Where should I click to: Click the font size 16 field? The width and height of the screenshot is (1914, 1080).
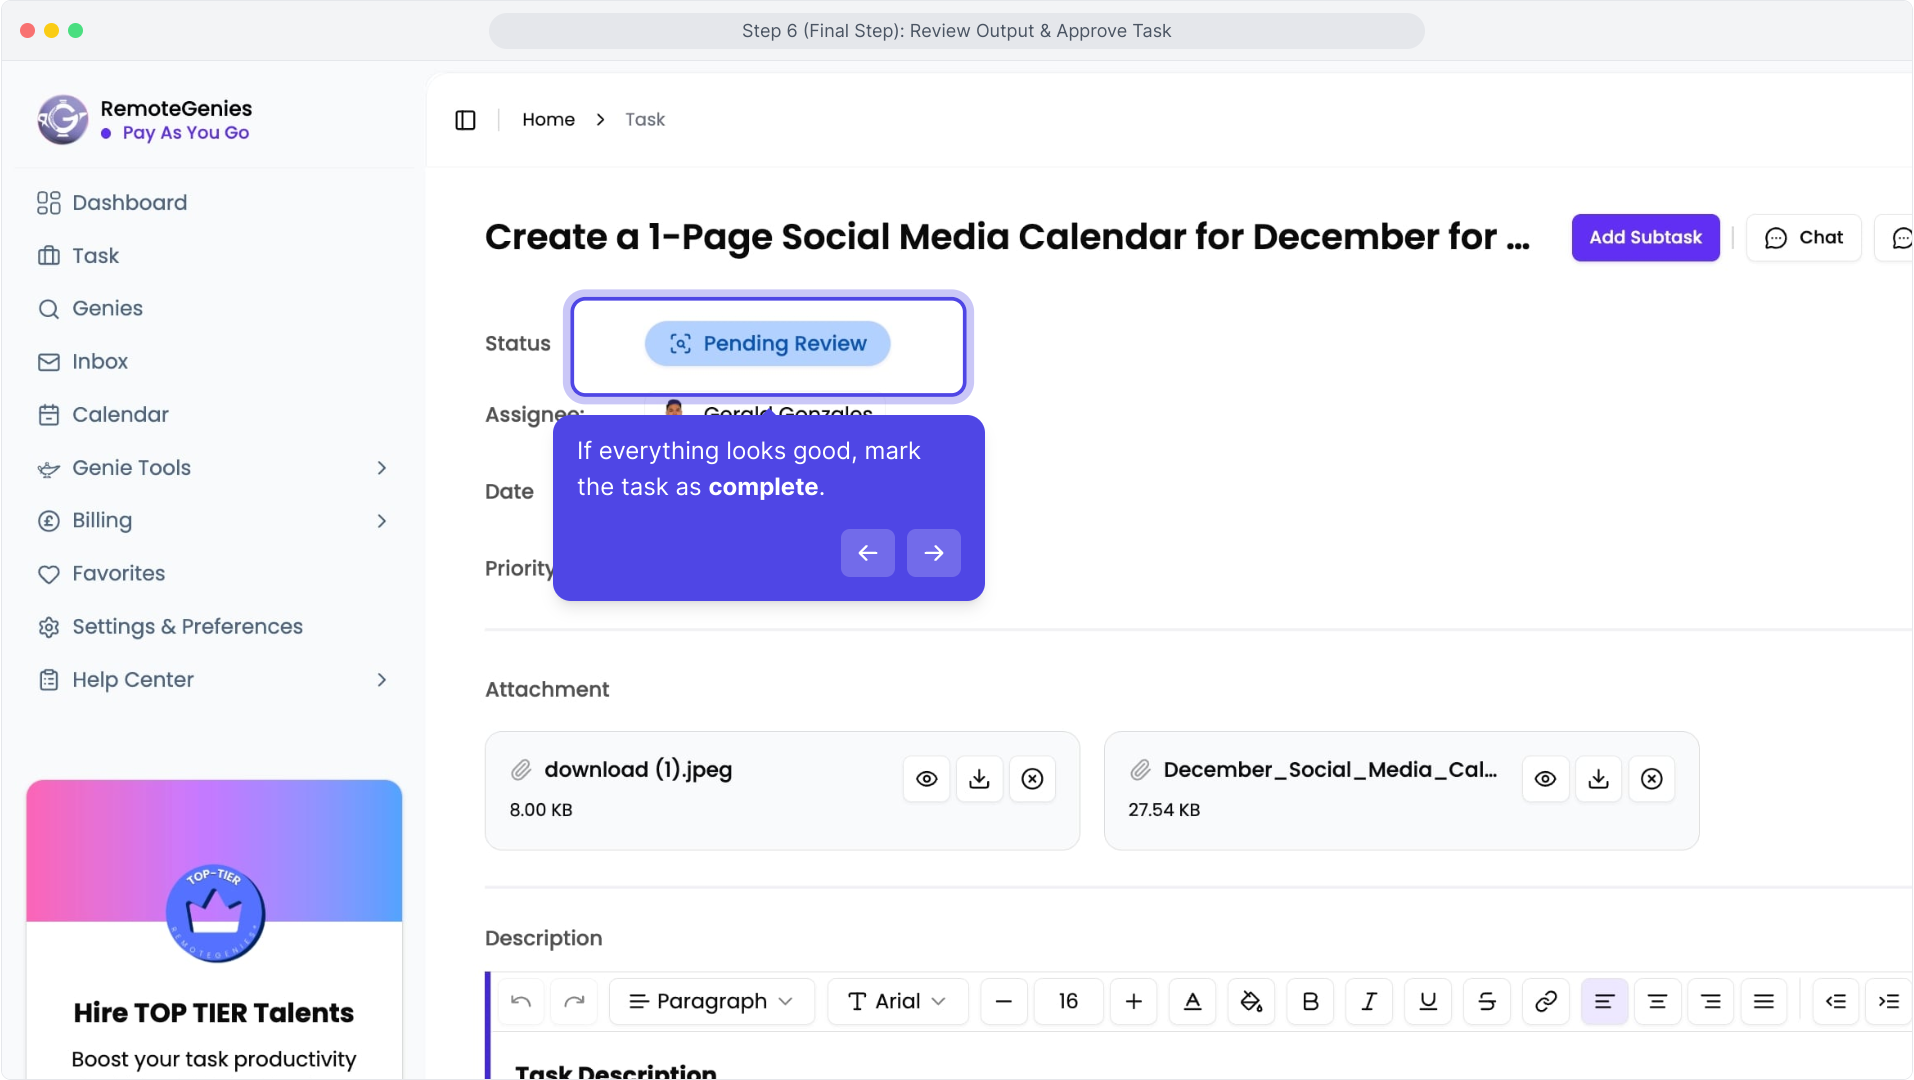[x=1068, y=1001]
